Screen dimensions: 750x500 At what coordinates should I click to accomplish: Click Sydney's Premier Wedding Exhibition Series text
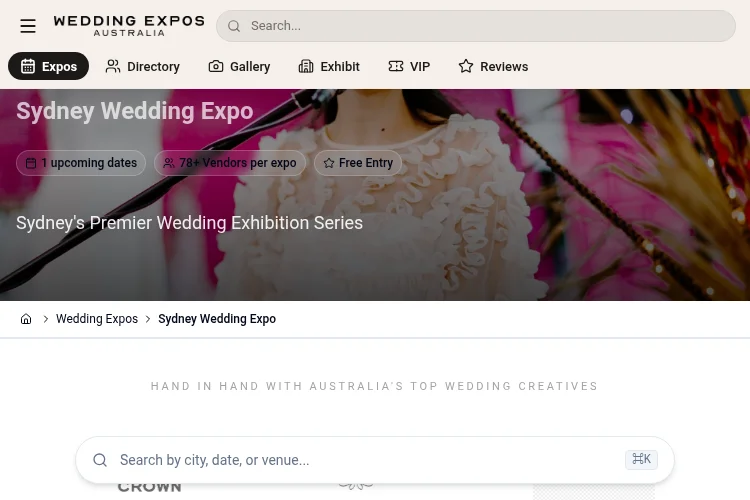pos(189,223)
